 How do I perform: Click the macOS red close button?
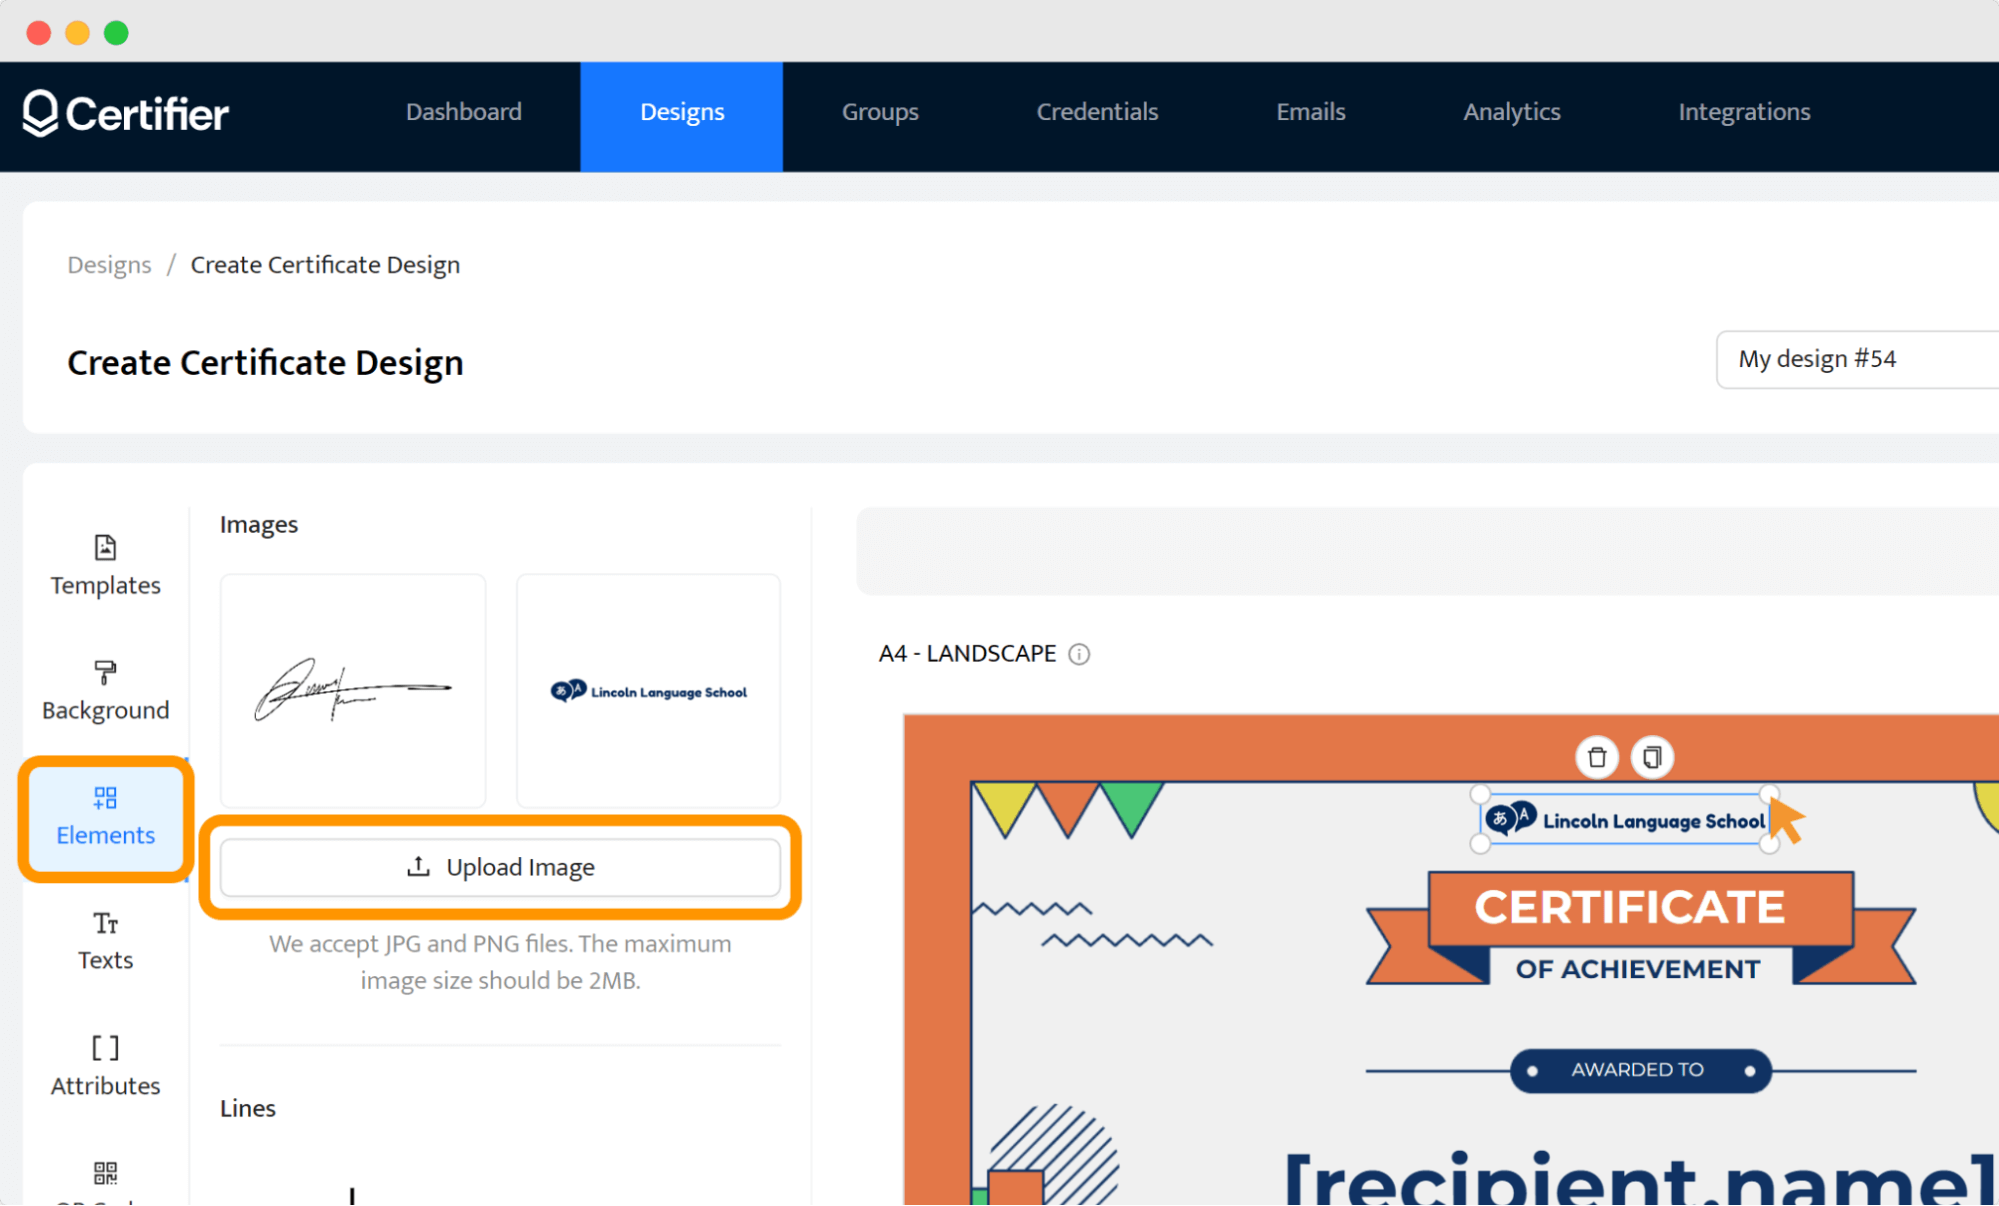39,33
